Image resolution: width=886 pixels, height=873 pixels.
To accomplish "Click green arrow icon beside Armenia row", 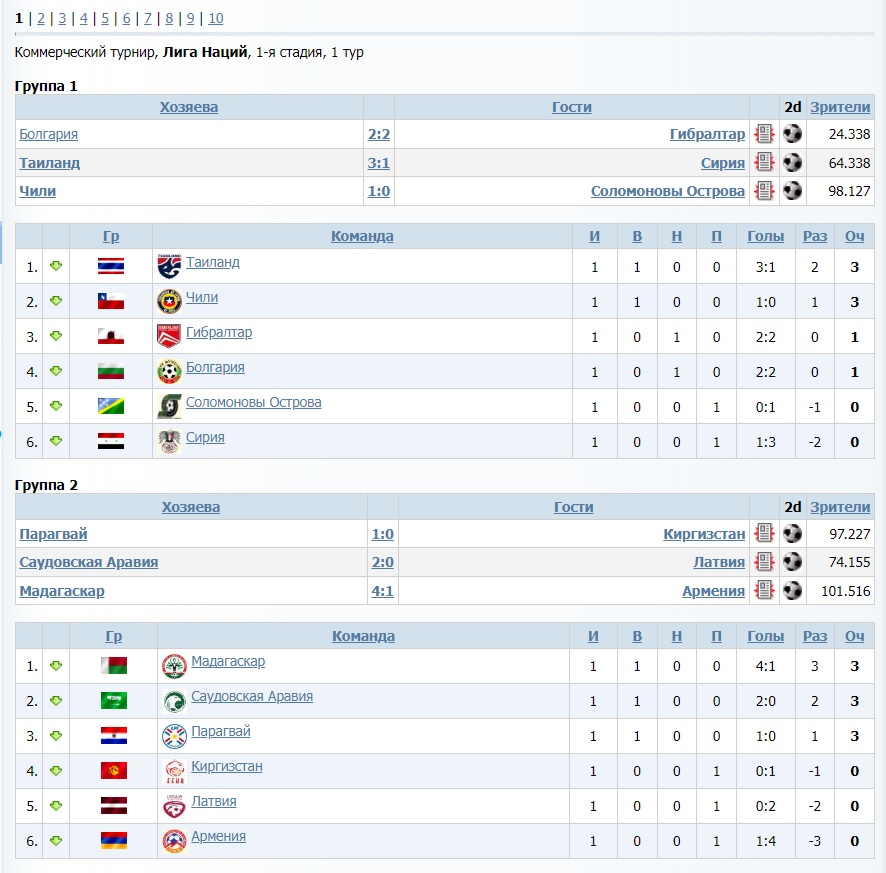I will coord(56,841).
